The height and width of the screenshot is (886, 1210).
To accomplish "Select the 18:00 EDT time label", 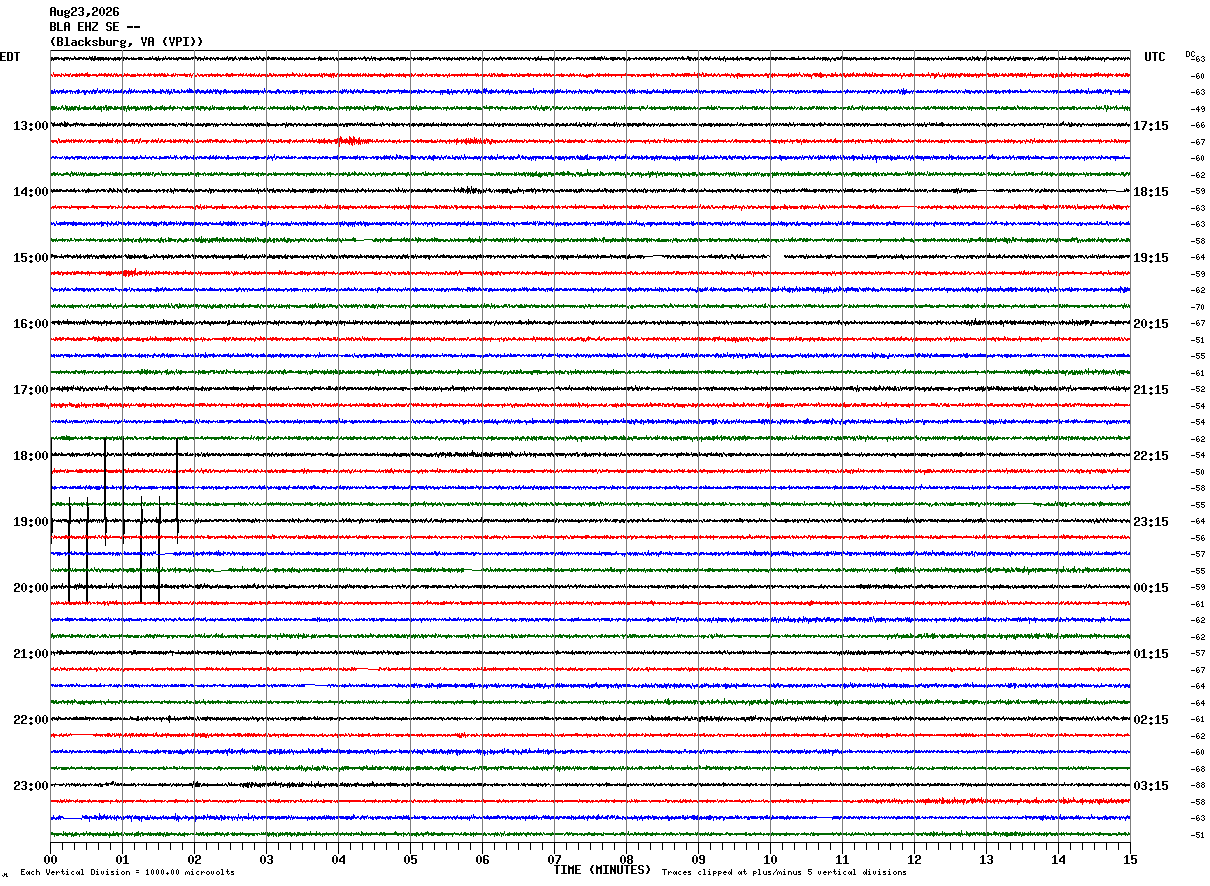I will (x=30, y=456).
